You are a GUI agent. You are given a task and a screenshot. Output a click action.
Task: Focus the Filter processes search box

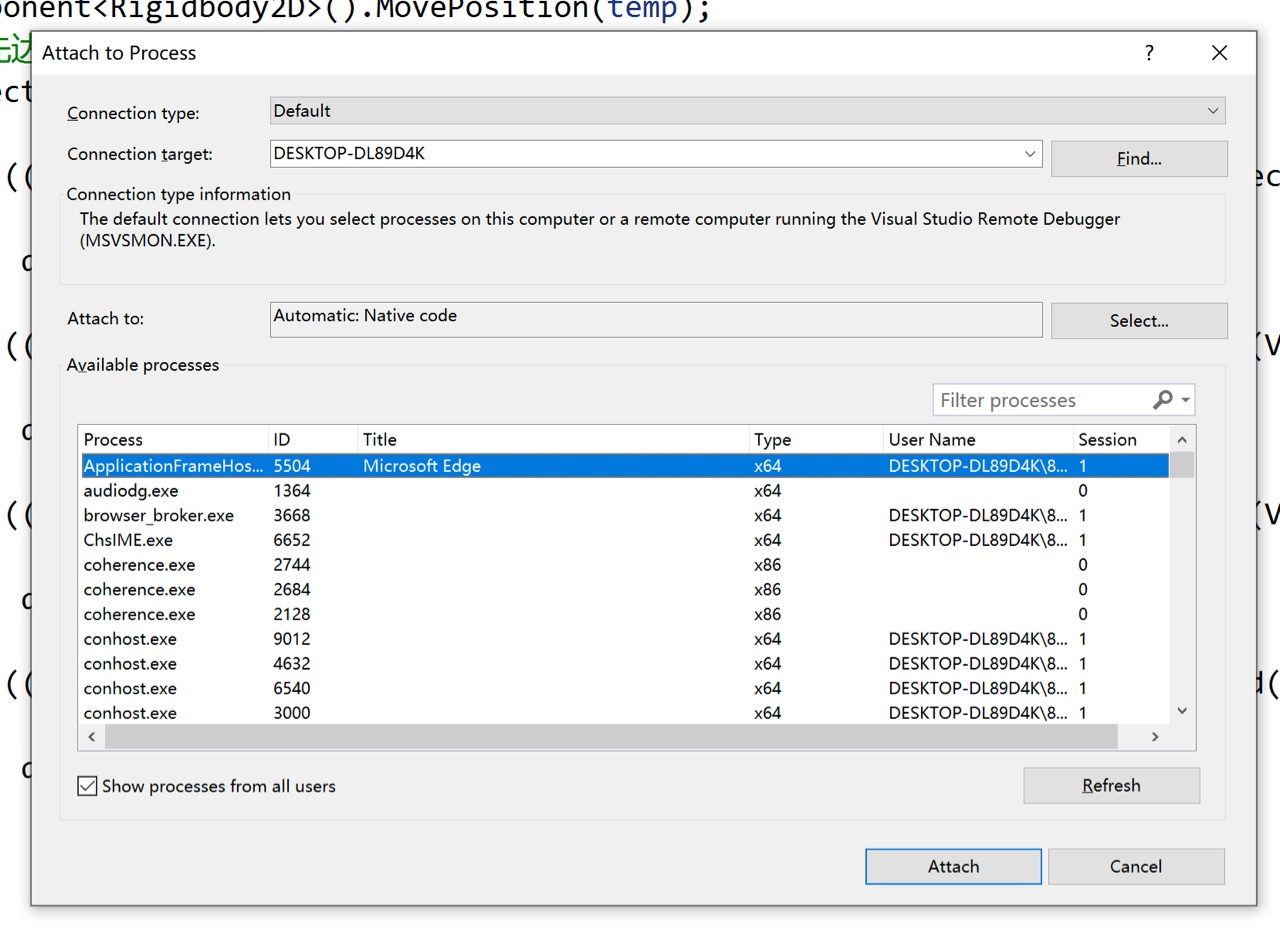[x=1040, y=400]
